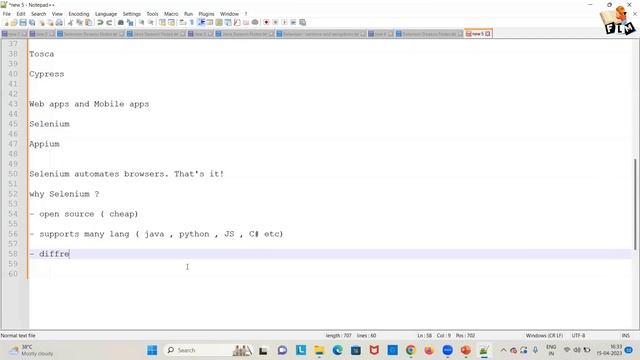The height and width of the screenshot is (360, 640).
Task: Click the Cut scissors toolbar icon
Action: pyautogui.click(x=70, y=22)
